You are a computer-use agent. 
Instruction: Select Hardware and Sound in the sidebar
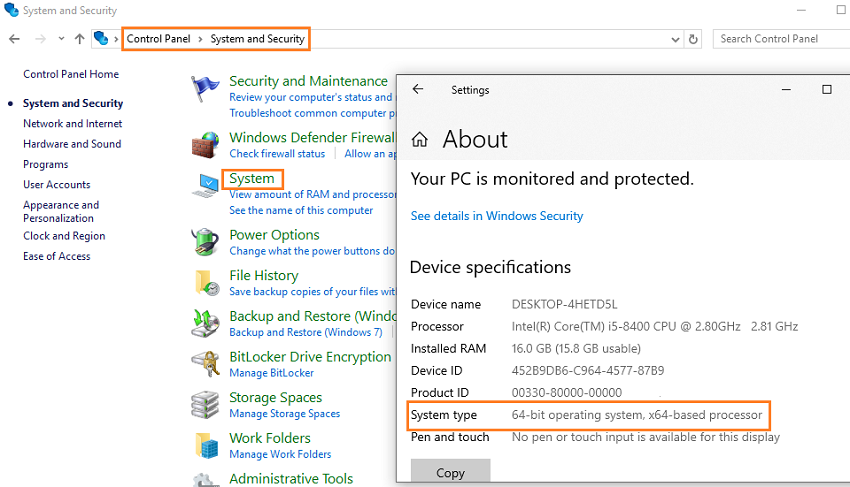tap(72, 144)
